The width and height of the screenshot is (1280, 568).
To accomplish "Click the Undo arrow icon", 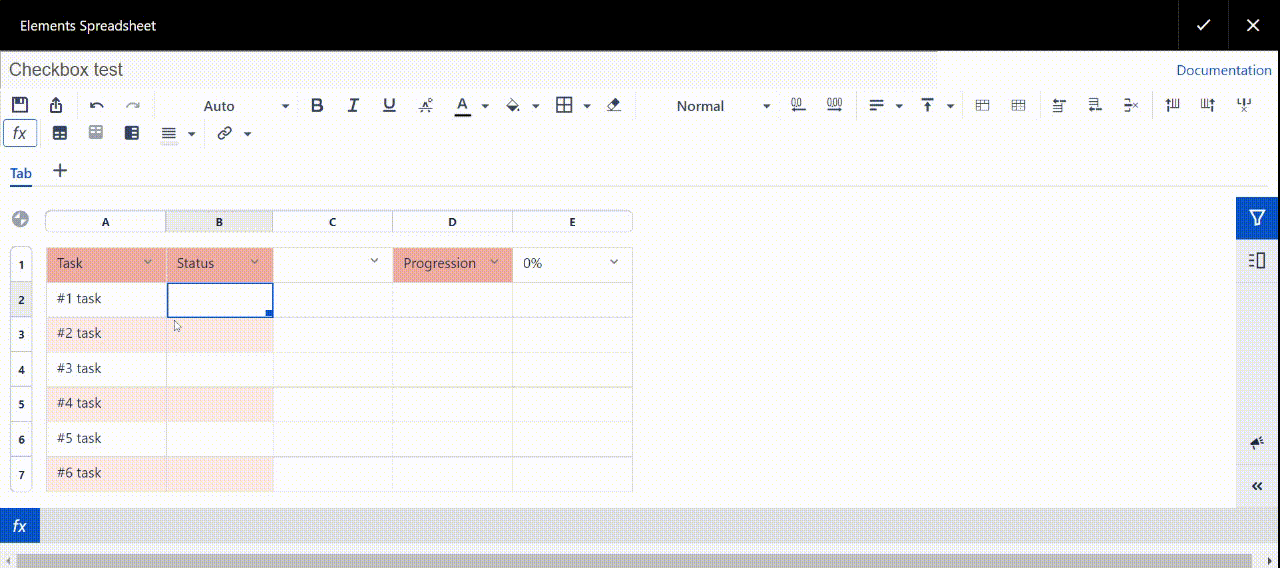I will (x=97, y=106).
